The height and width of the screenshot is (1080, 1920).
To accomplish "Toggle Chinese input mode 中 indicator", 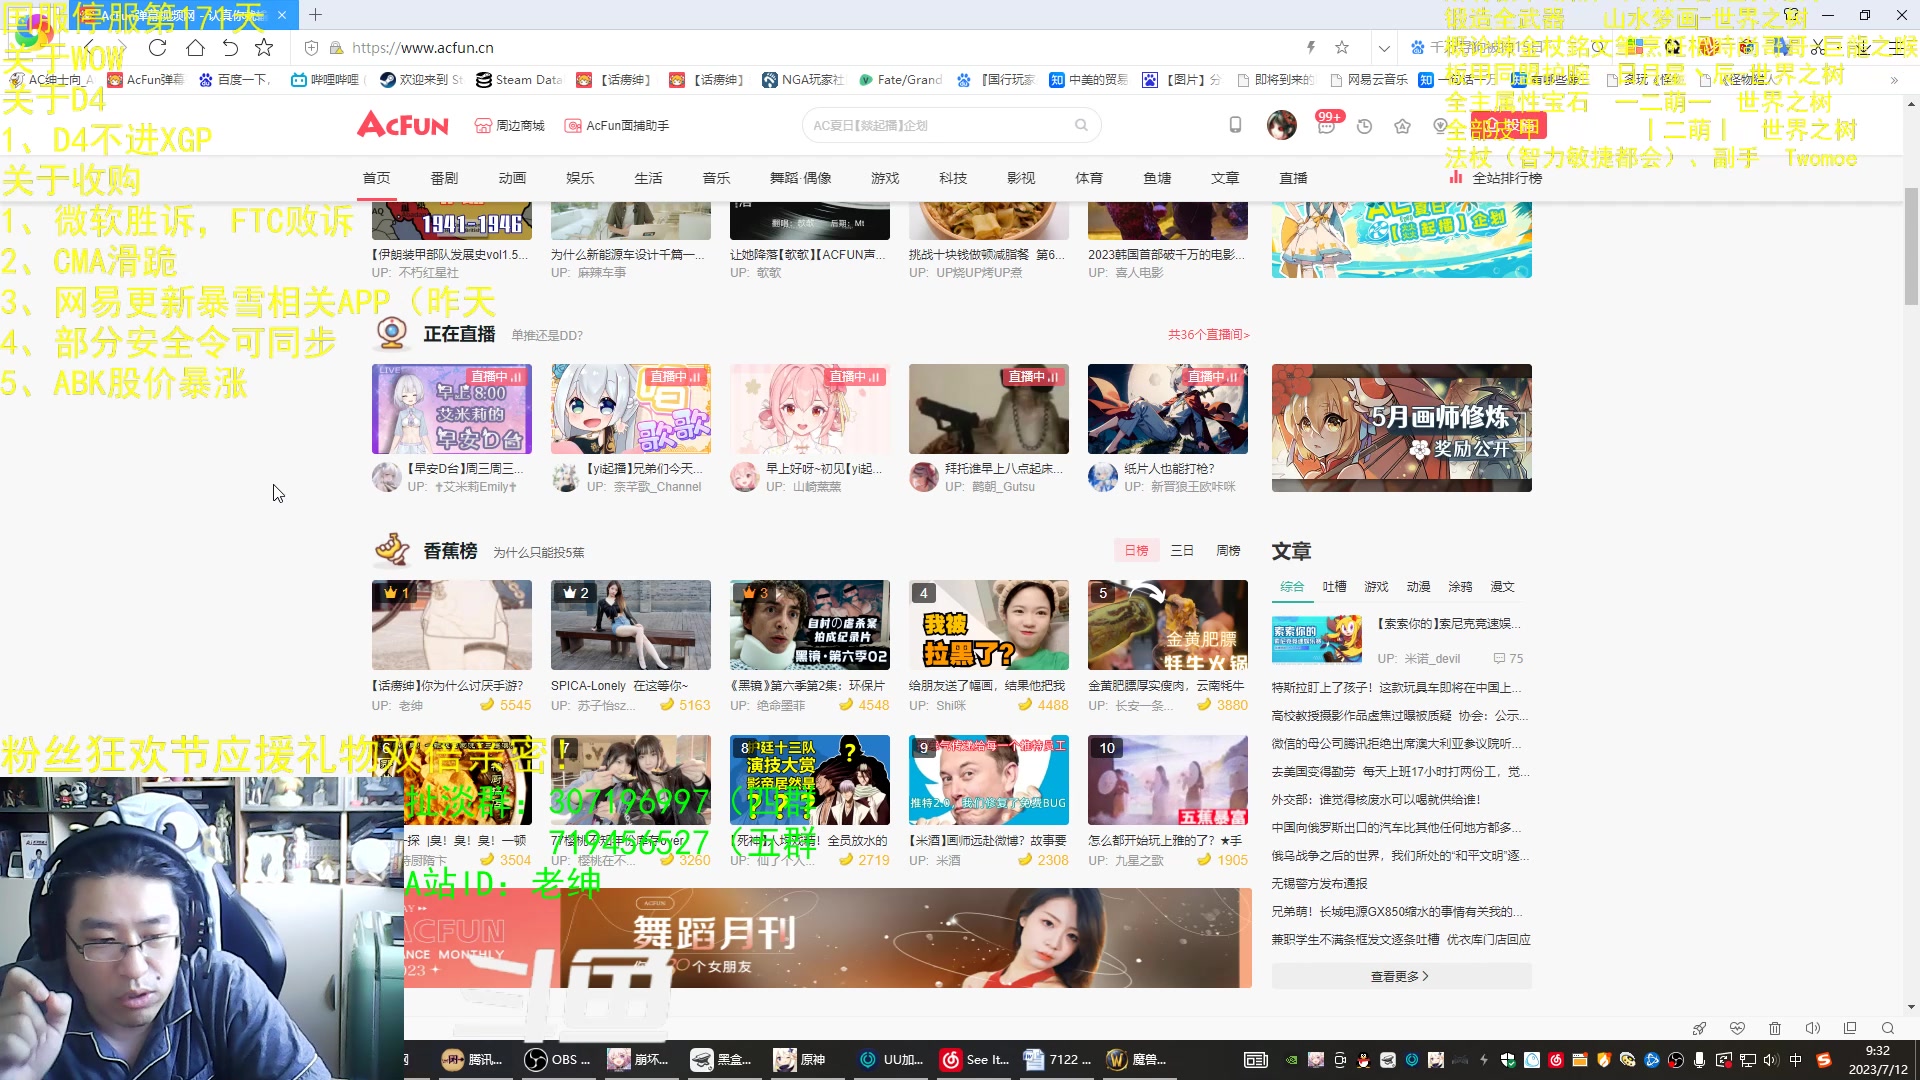I will click(1796, 1060).
